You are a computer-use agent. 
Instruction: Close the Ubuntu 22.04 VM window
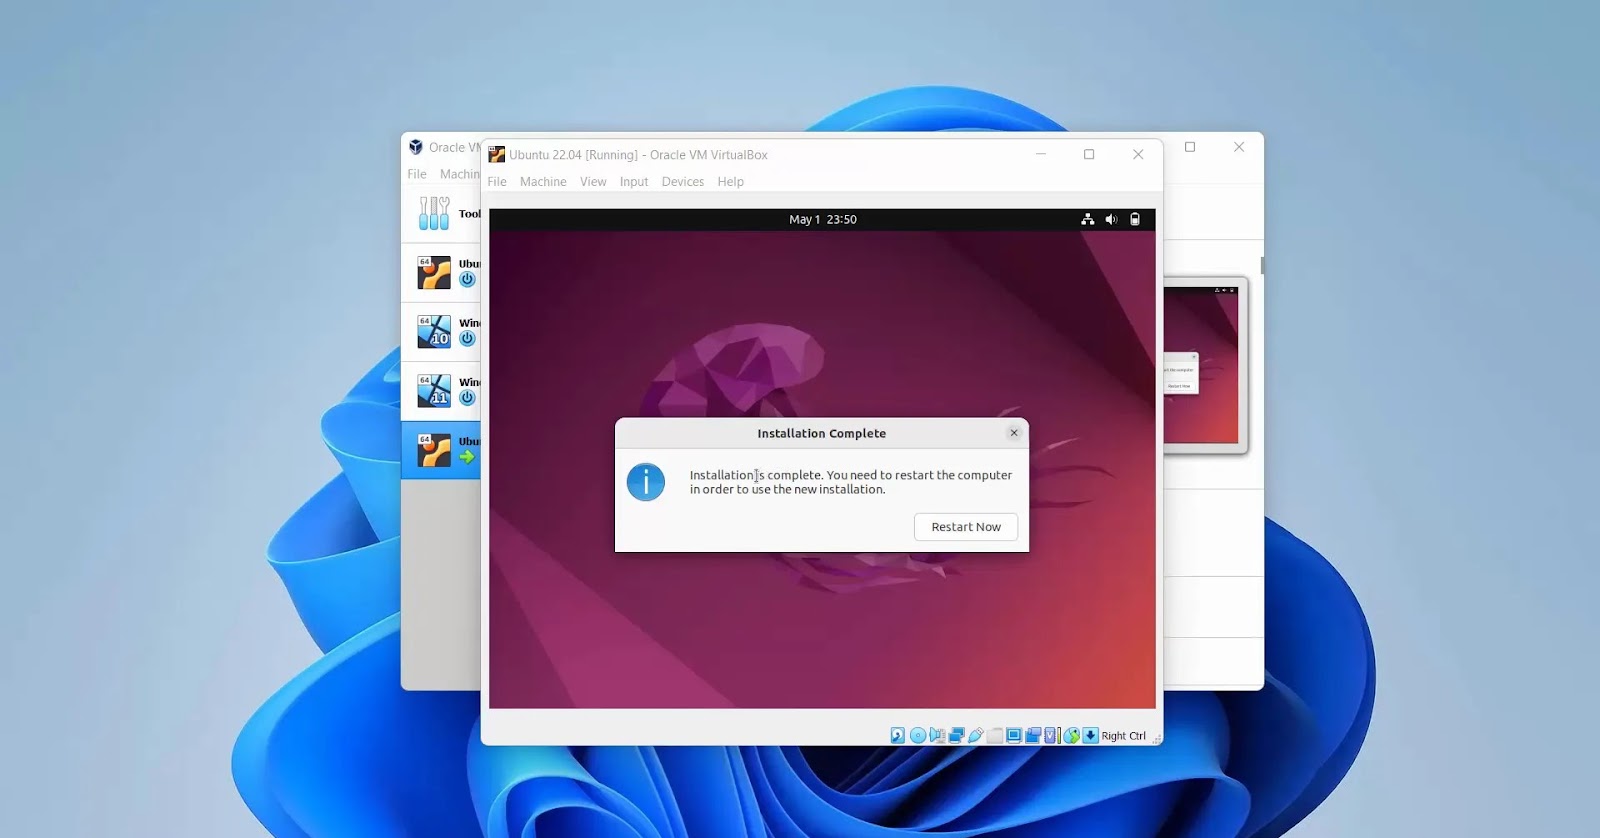pos(1138,154)
